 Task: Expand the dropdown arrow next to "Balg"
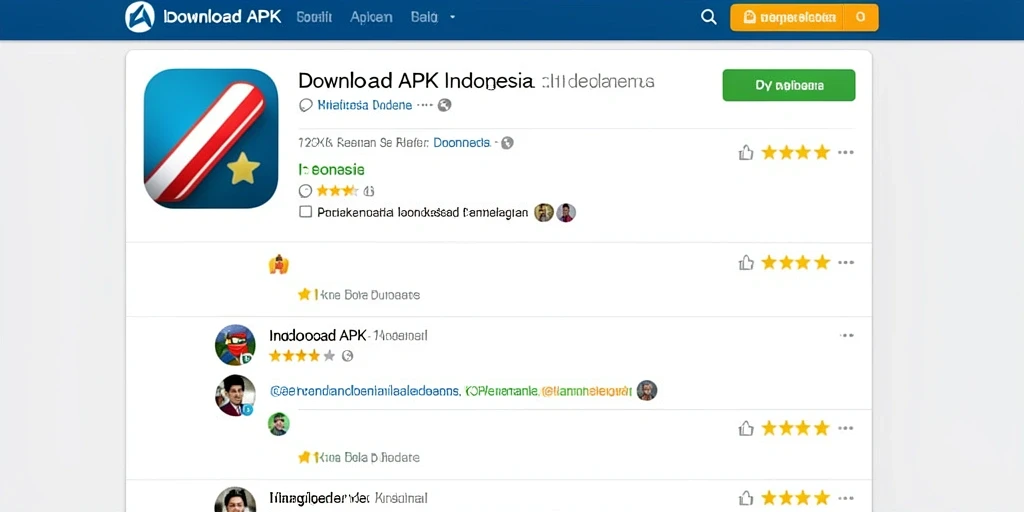pyautogui.click(x=453, y=18)
